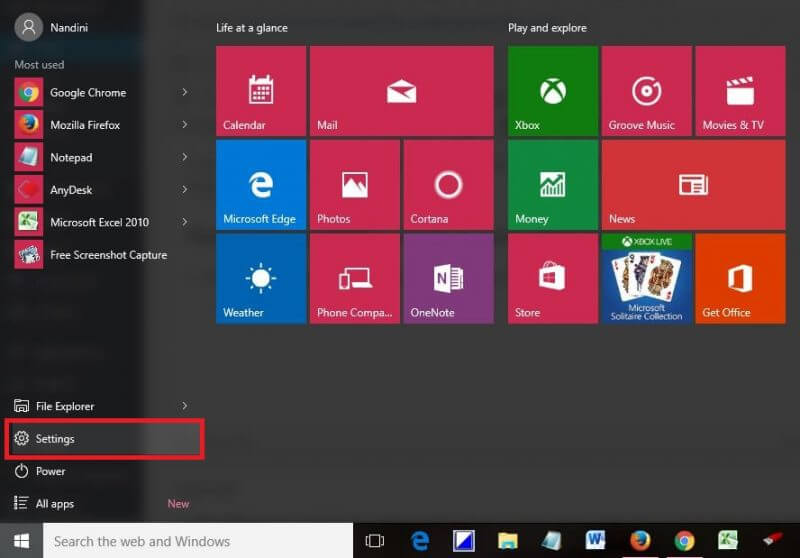Open Chrome from the taskbar
The image size is (800, 558).
[x=684, y=541]
